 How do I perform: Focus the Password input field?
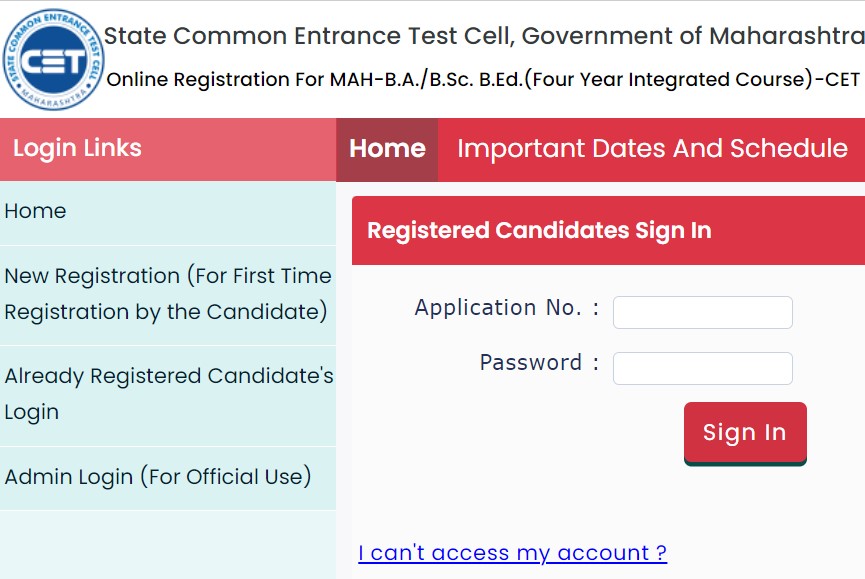pyautogui.click(x=702, y=368)
